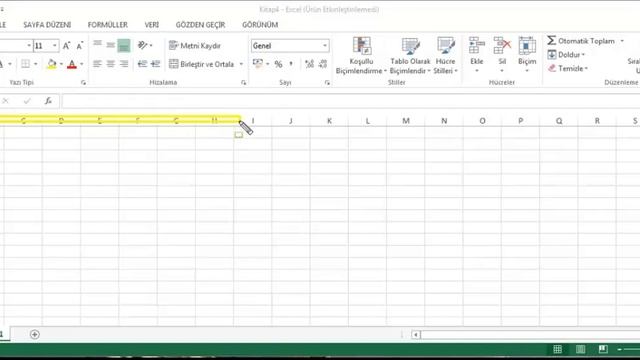Image resolution: width=640 pixels, height=360 pixels.
Task: Select column R header
Action: pos(597,121)
